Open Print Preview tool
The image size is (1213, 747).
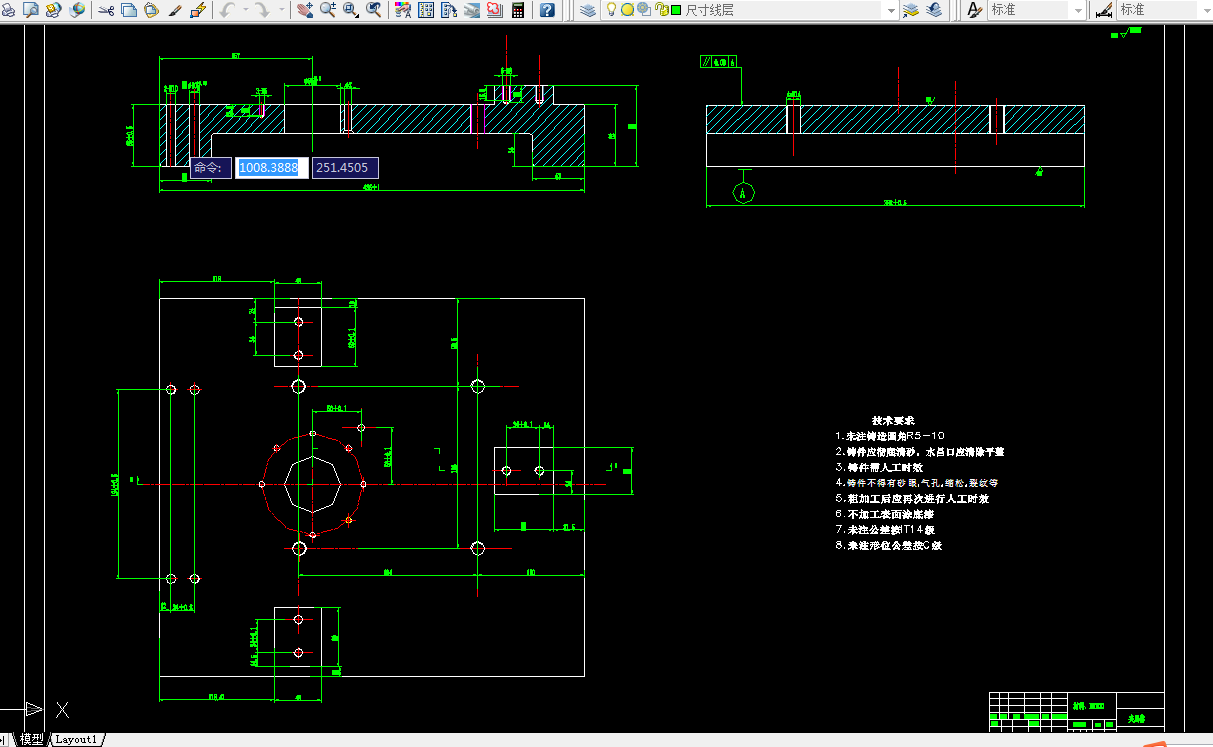coord(30,10)
